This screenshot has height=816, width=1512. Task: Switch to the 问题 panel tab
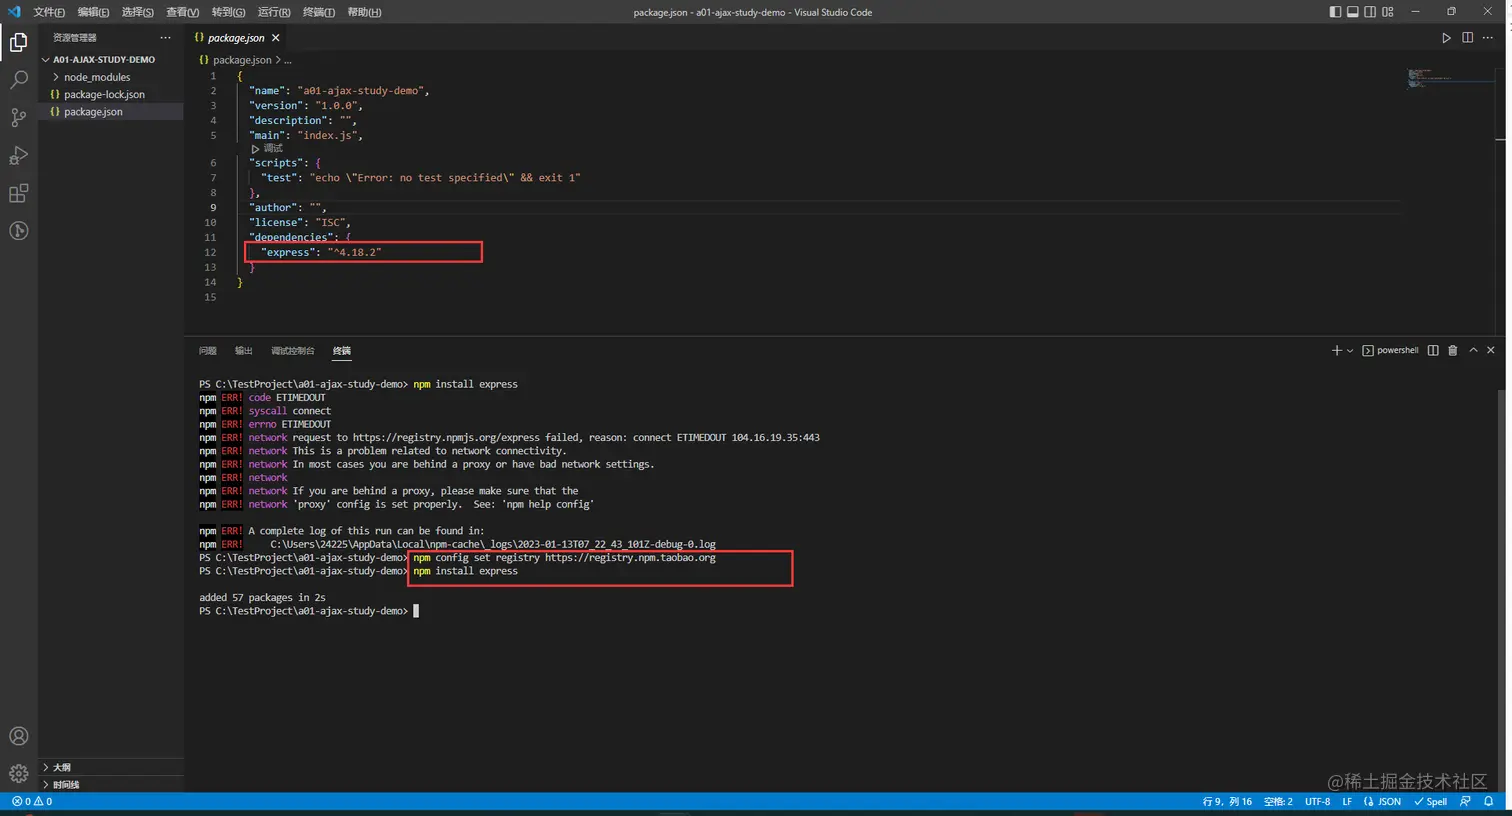pos(208,351)
